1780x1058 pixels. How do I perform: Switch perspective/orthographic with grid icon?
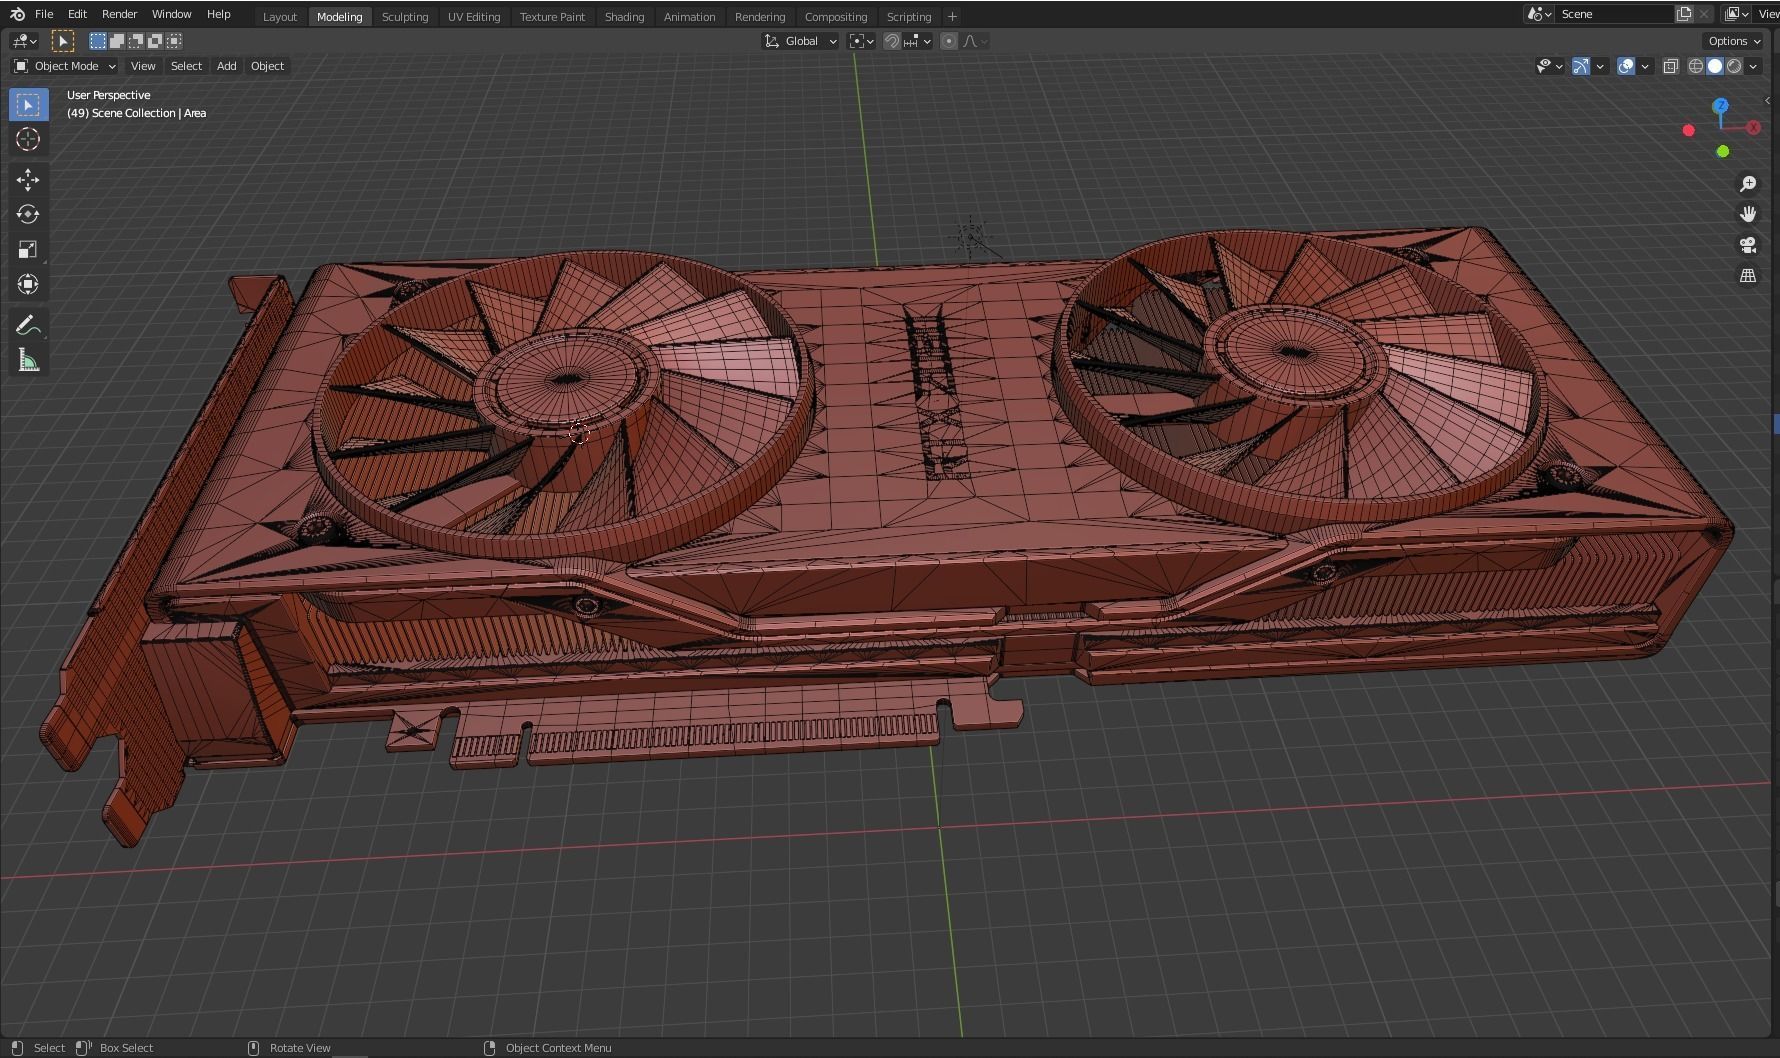(x=1748, y=275)
